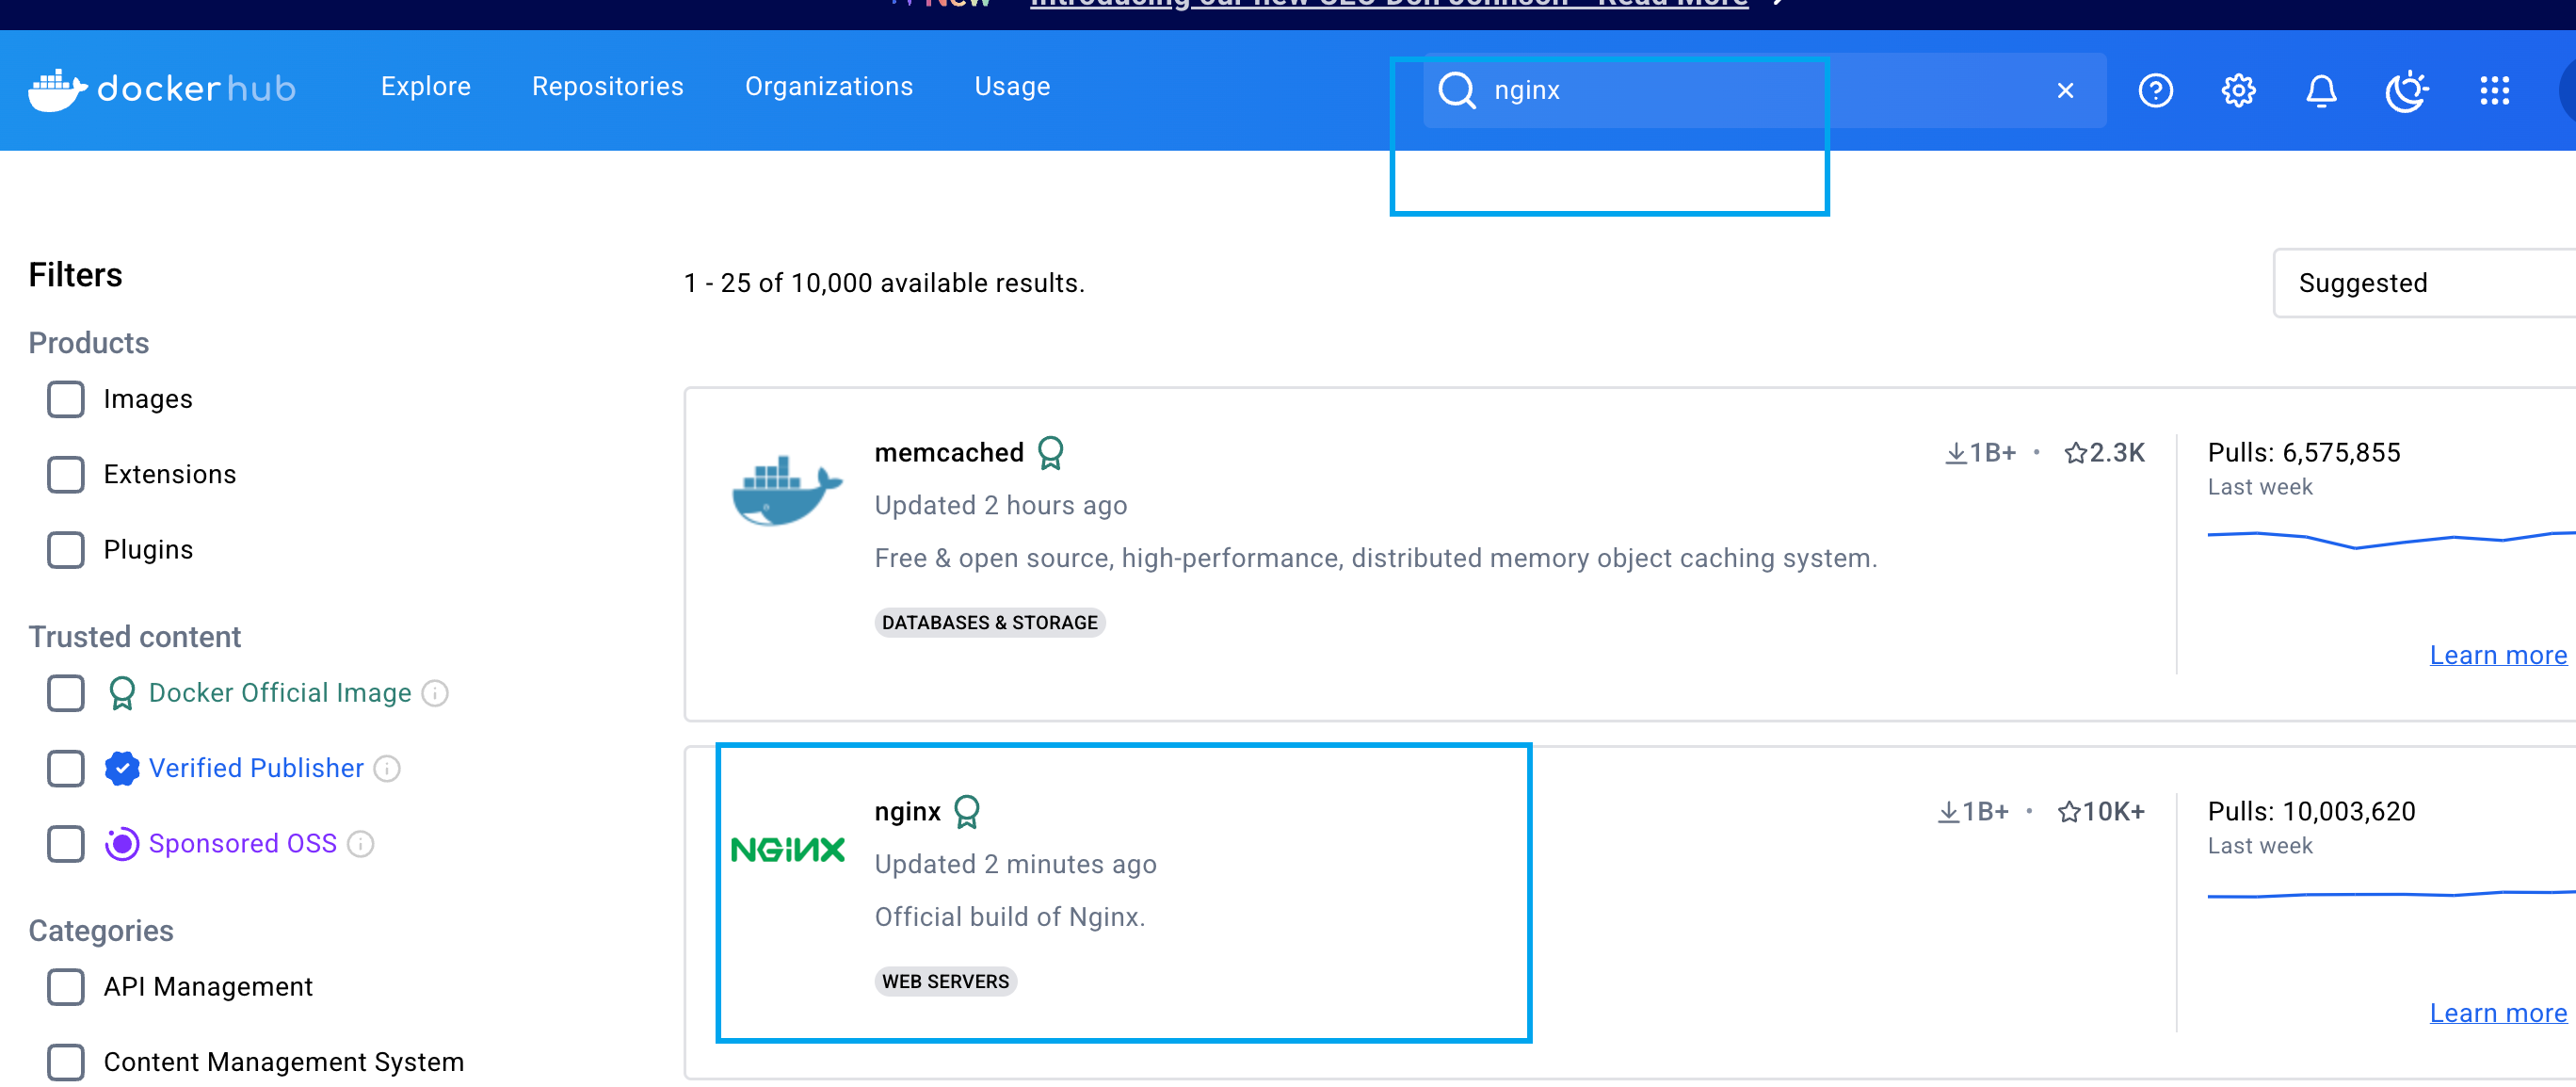Go to the Repositories tab

(x=608, y=87)
